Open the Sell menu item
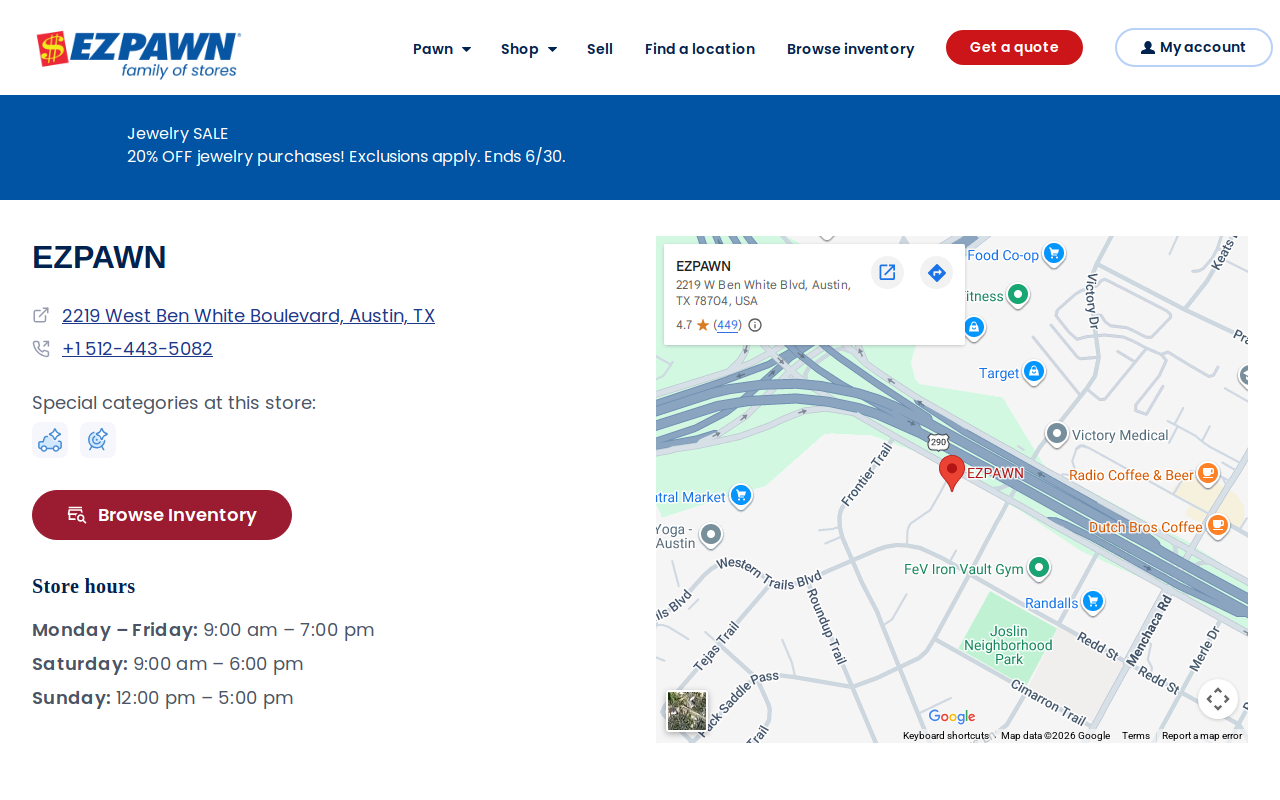The image size is (1280, 800). (x=600, y=49)
